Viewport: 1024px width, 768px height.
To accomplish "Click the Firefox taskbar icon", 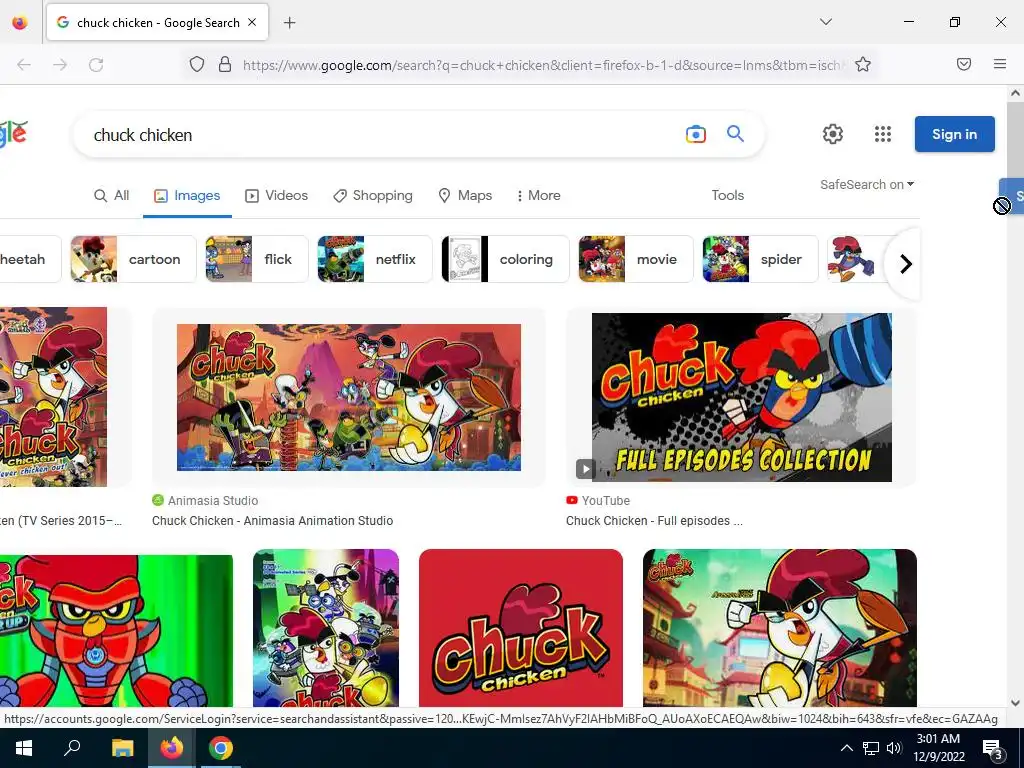I will tap(171, 748).
